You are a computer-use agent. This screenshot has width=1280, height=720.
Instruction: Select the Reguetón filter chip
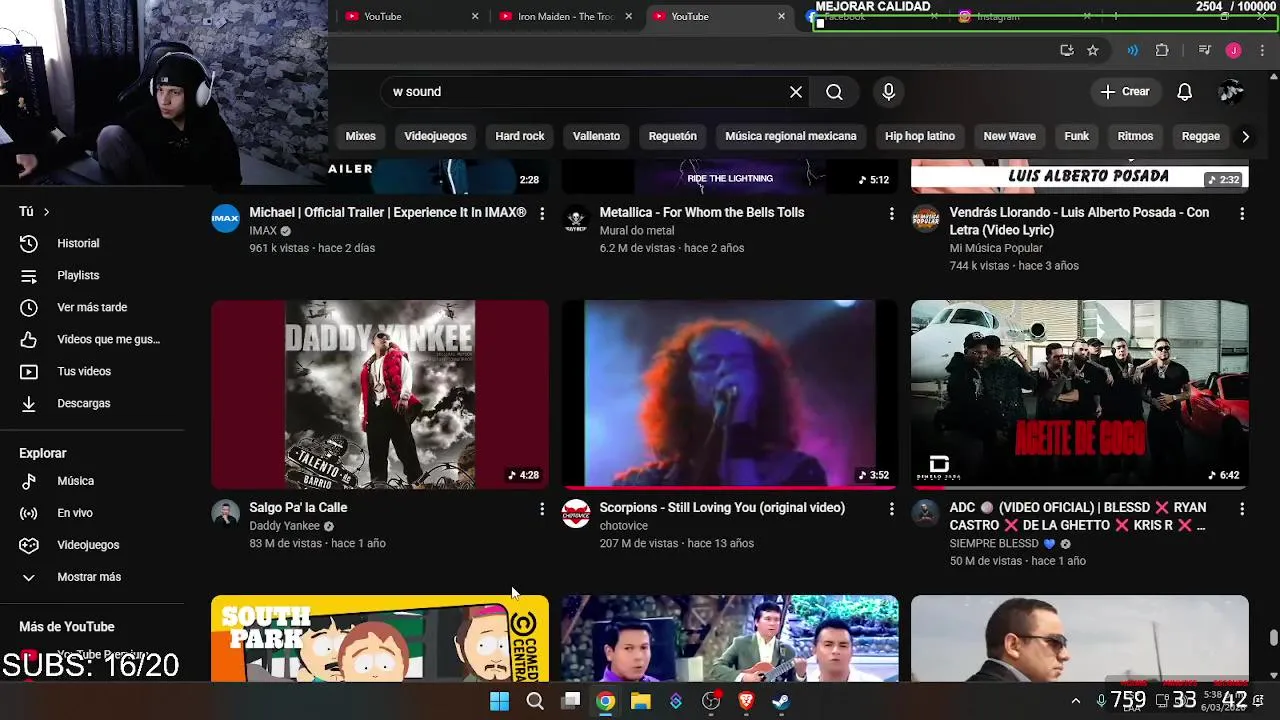(x=673, y=136)
